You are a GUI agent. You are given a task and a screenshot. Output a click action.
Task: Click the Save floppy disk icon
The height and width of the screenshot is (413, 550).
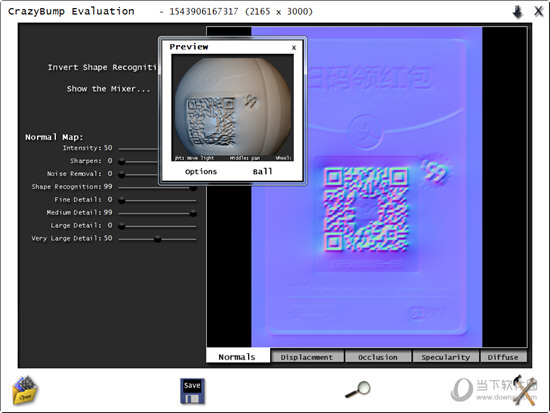[192, 391]
